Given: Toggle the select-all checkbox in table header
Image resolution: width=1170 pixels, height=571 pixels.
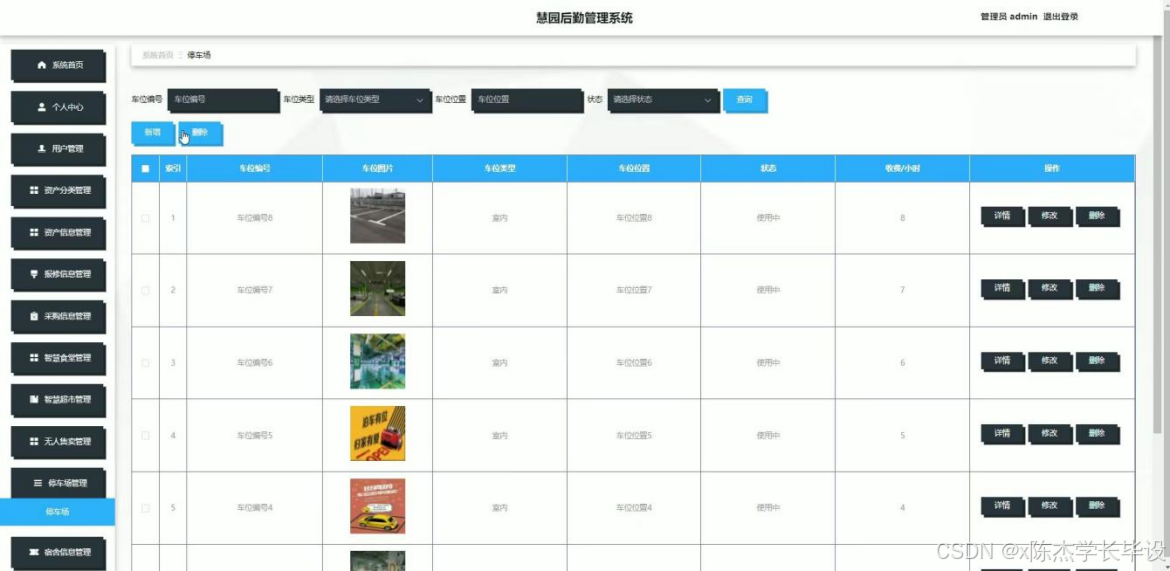Looking at the screenshot, I should click(x=146, y=169).
